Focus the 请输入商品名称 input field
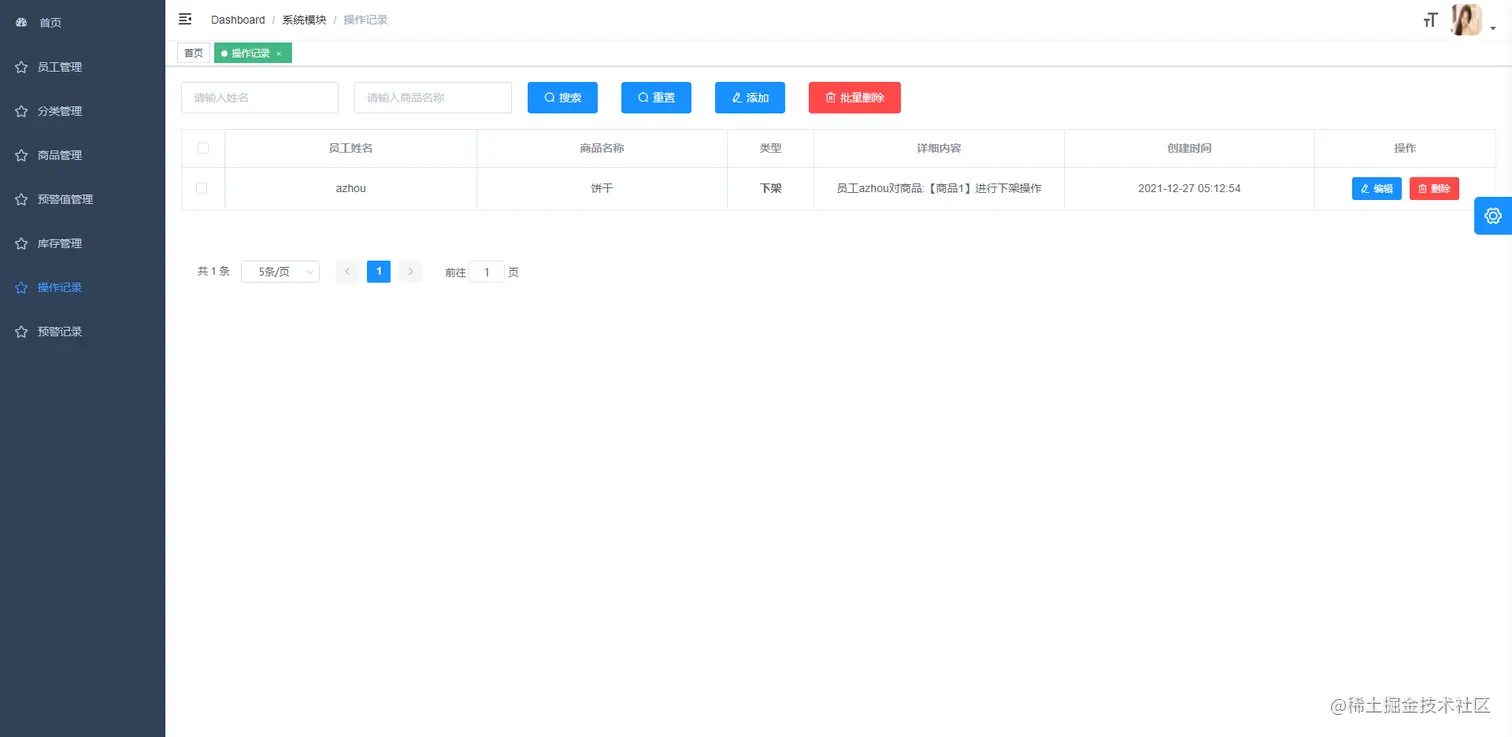1512x737 pixels. click(433, 98)
